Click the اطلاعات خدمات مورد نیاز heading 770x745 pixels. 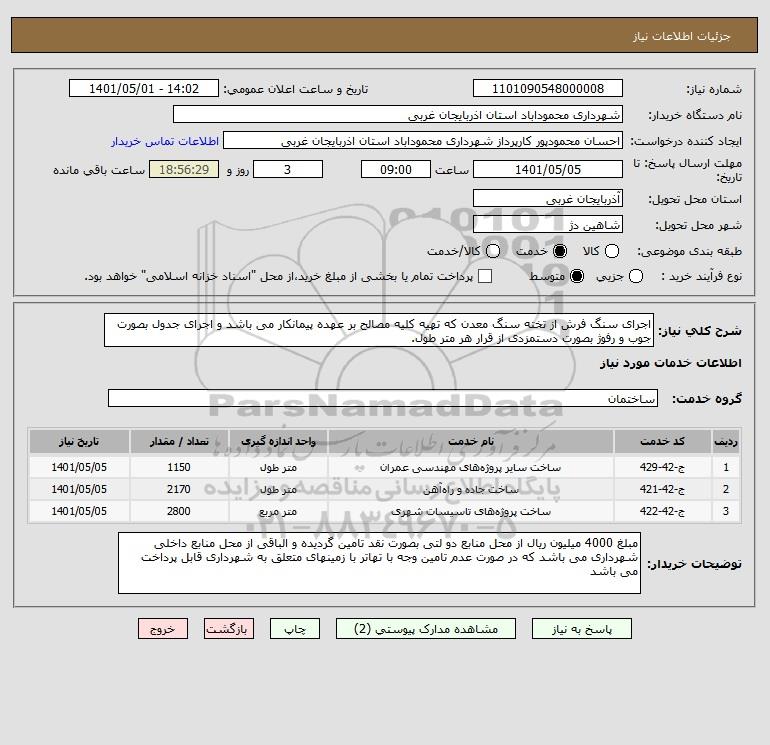671,363
